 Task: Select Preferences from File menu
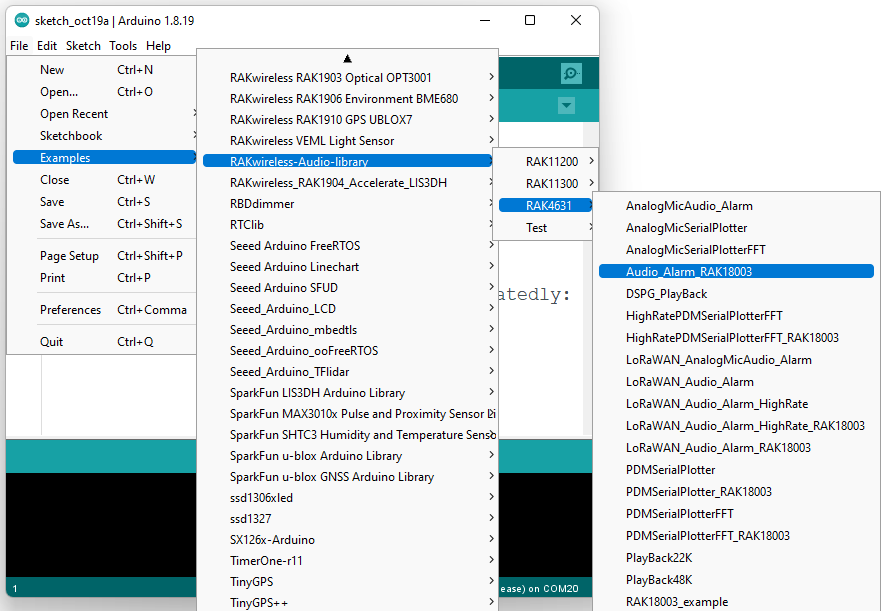coord(70,310)
